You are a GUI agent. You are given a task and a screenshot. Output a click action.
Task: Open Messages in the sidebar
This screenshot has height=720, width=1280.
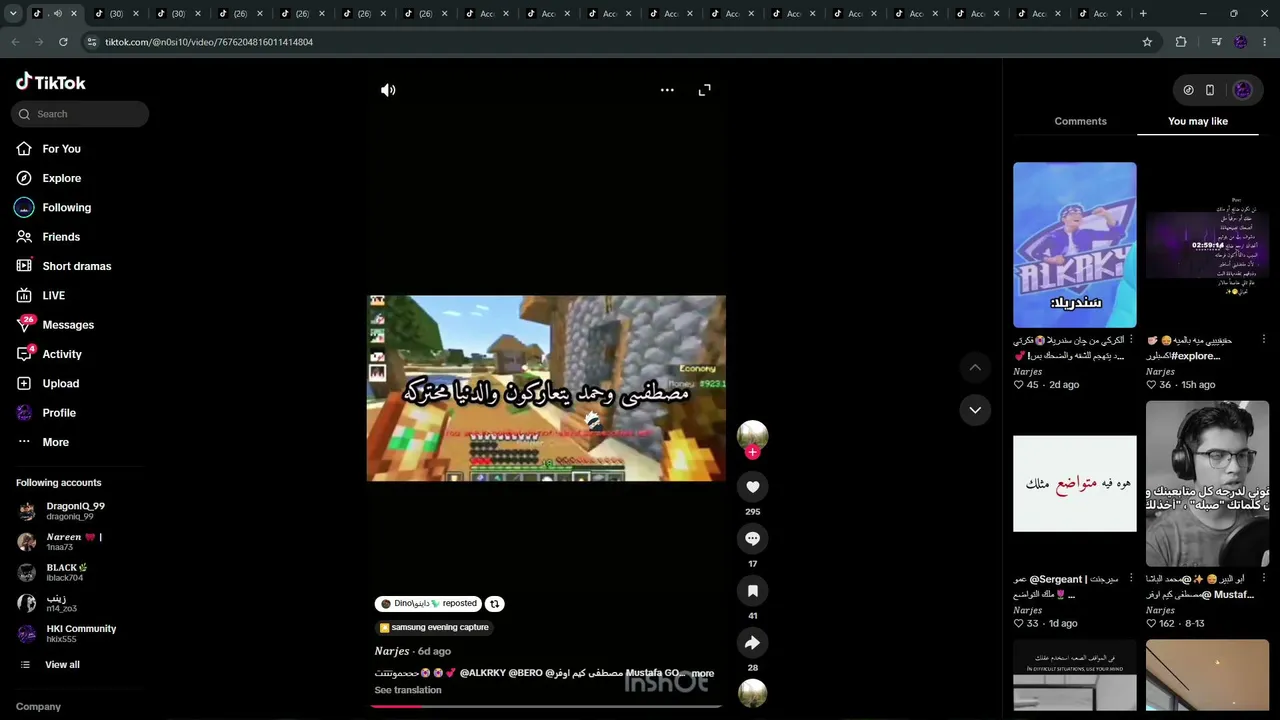tap(68, 325)
